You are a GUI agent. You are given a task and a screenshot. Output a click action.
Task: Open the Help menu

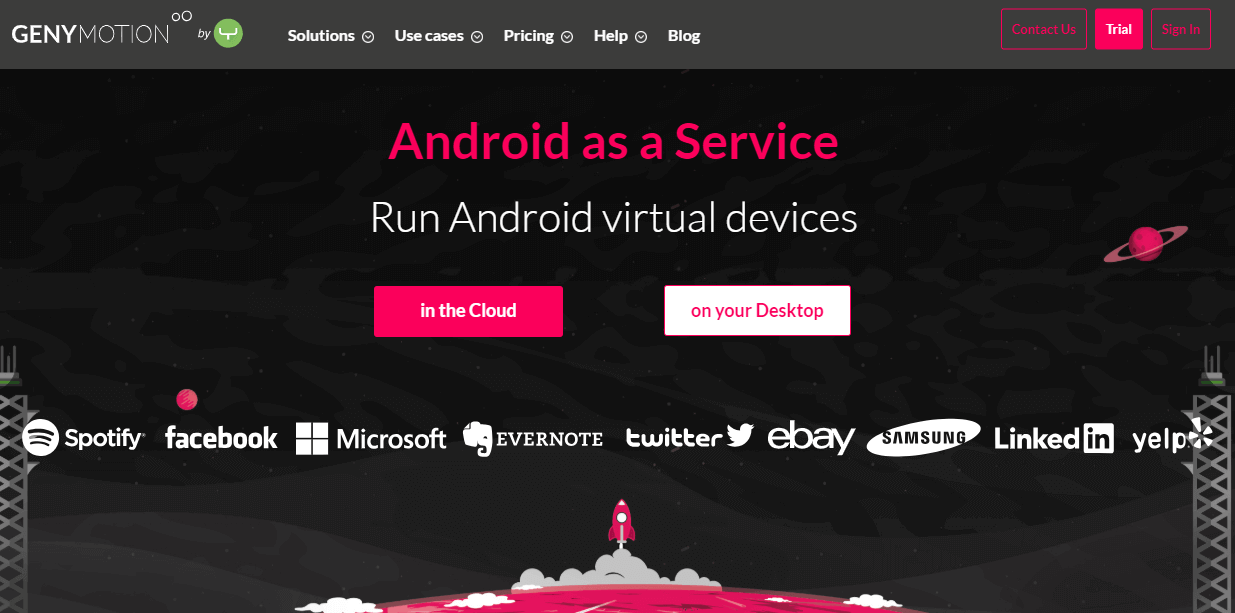(x=620, y=36)
